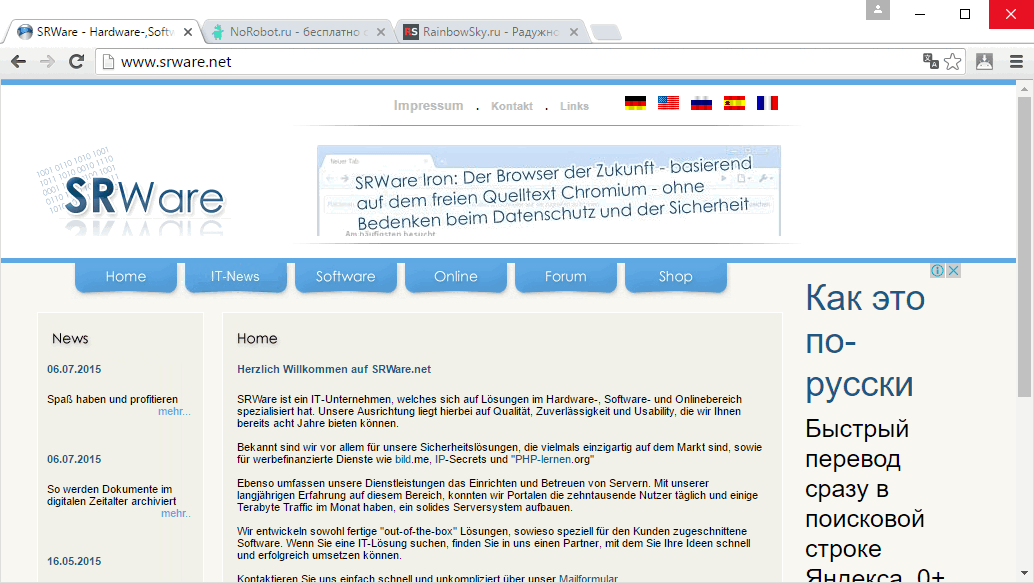1034x583 pixels.
Task: Open the Impressum link
Action: [x=429, y=106]
